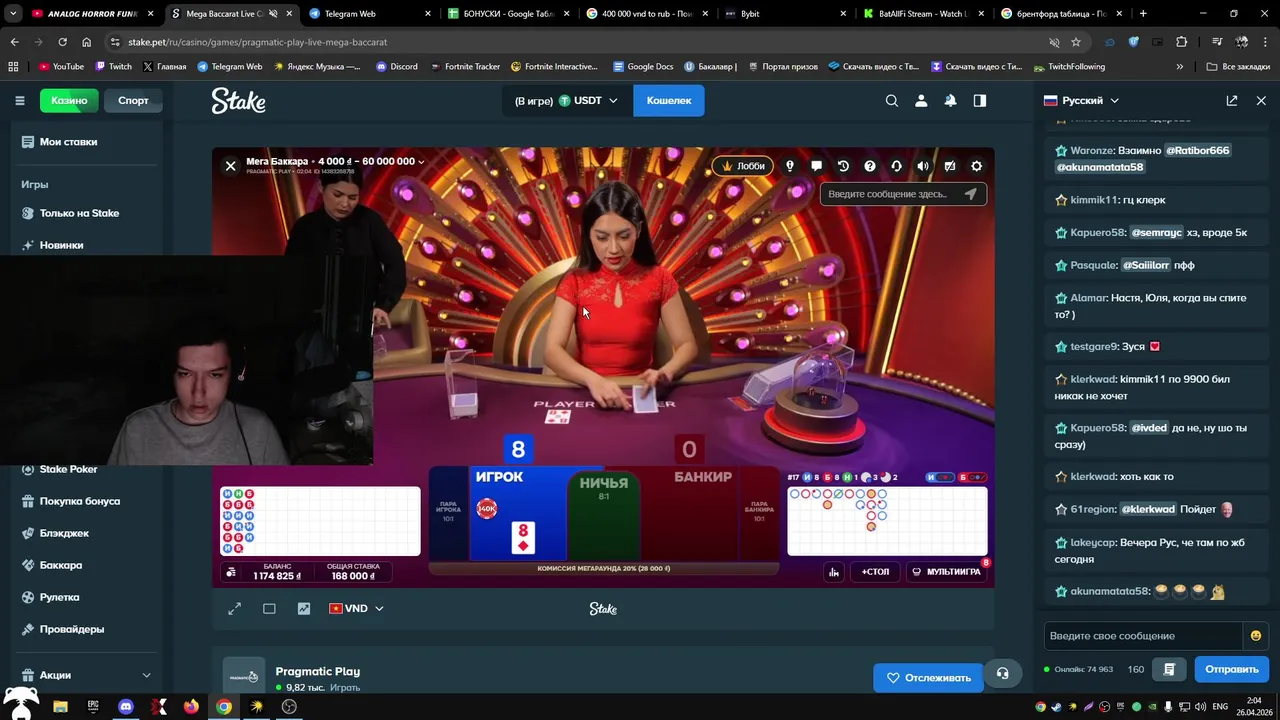Go to the browser home page
Image resolution: width=1280 pixels, height=720 pixels.
87,42
